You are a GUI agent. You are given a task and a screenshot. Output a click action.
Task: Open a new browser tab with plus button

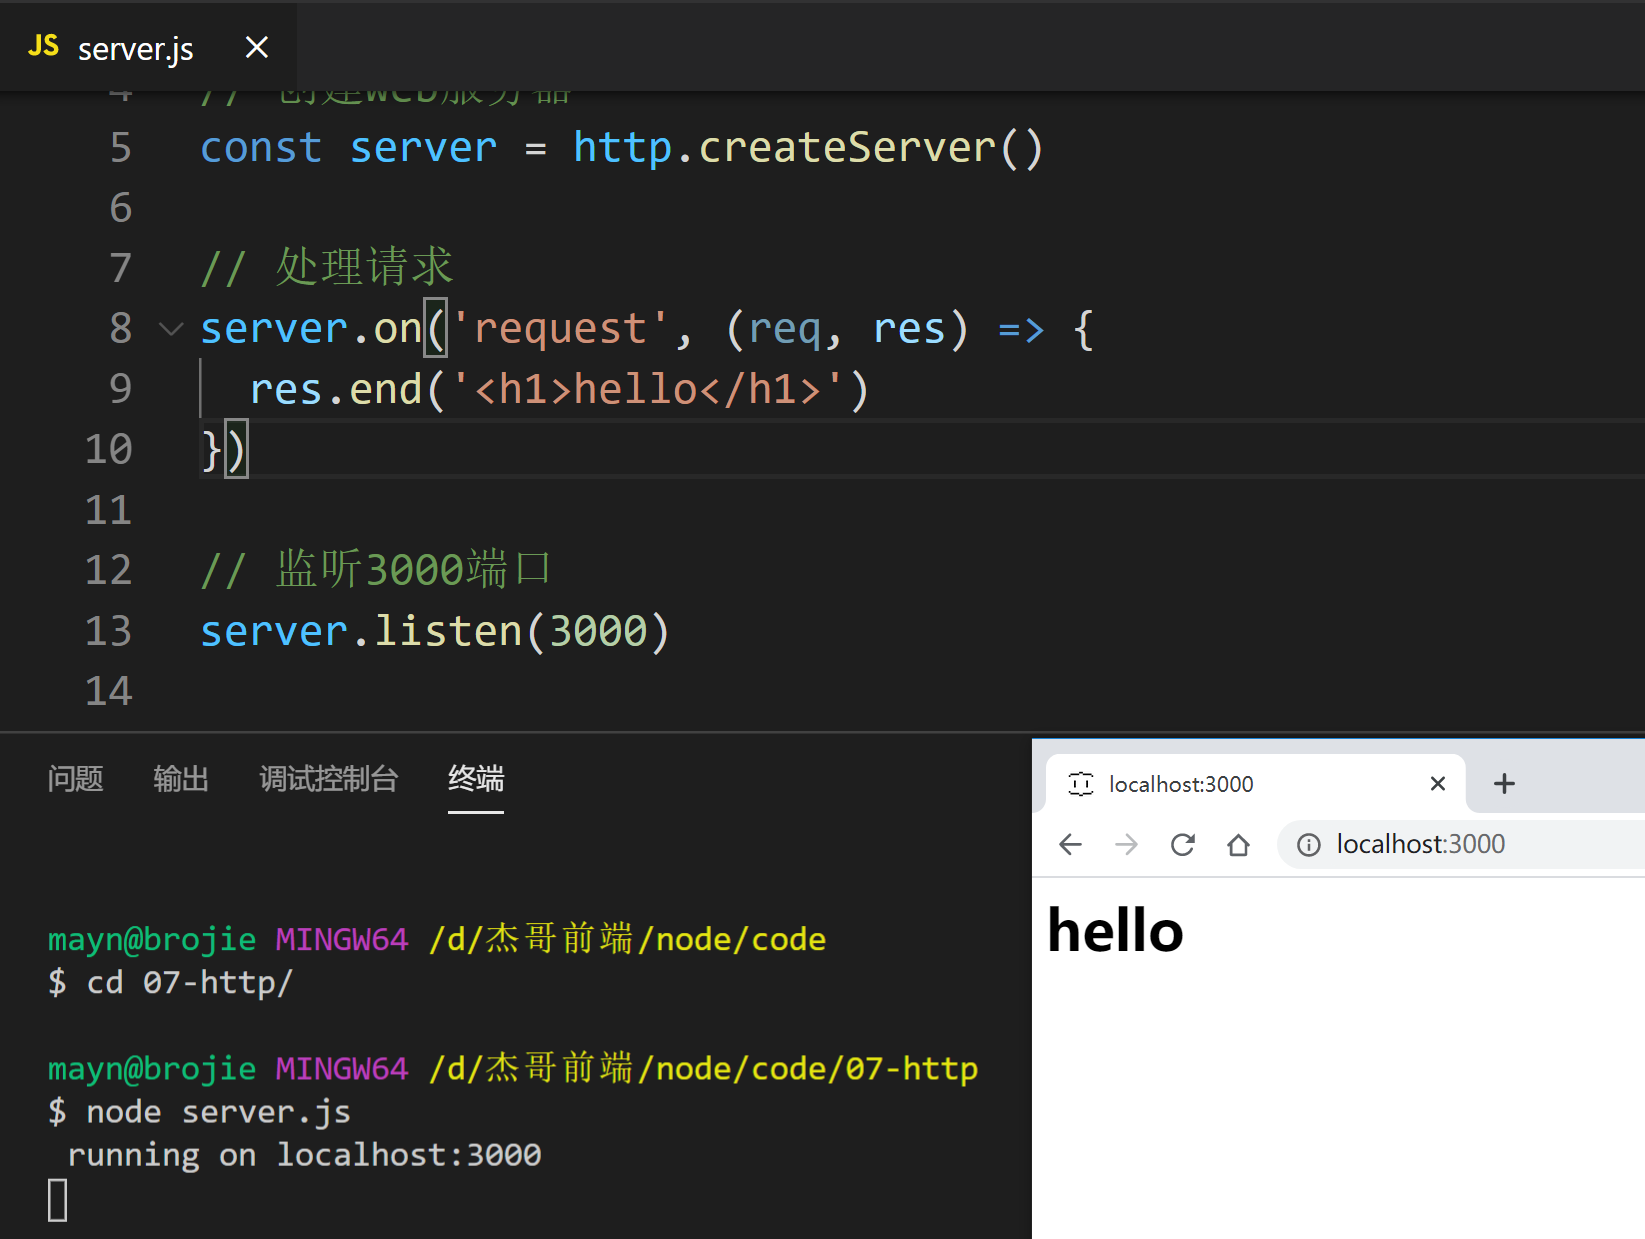(1504, 784)
